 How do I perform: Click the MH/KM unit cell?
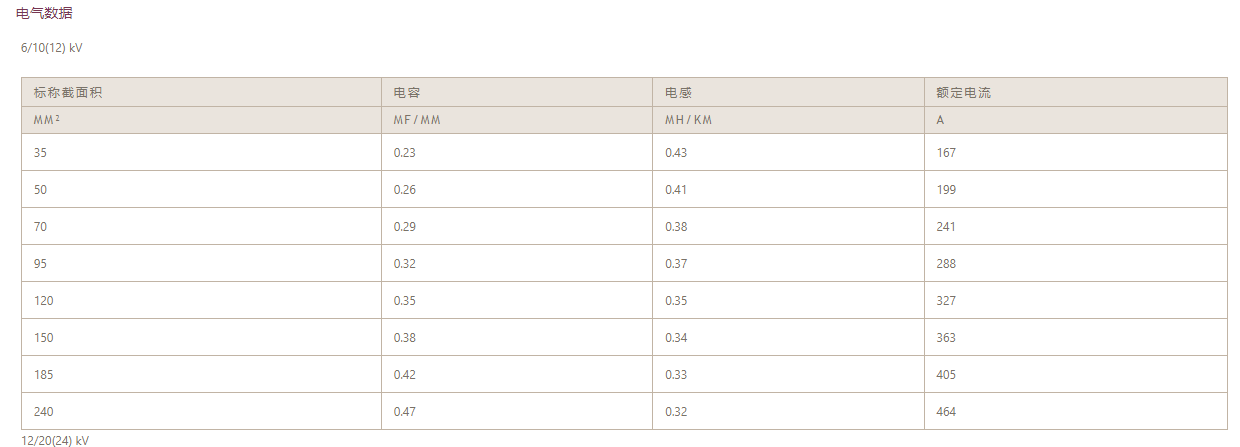tap(688, 120)
